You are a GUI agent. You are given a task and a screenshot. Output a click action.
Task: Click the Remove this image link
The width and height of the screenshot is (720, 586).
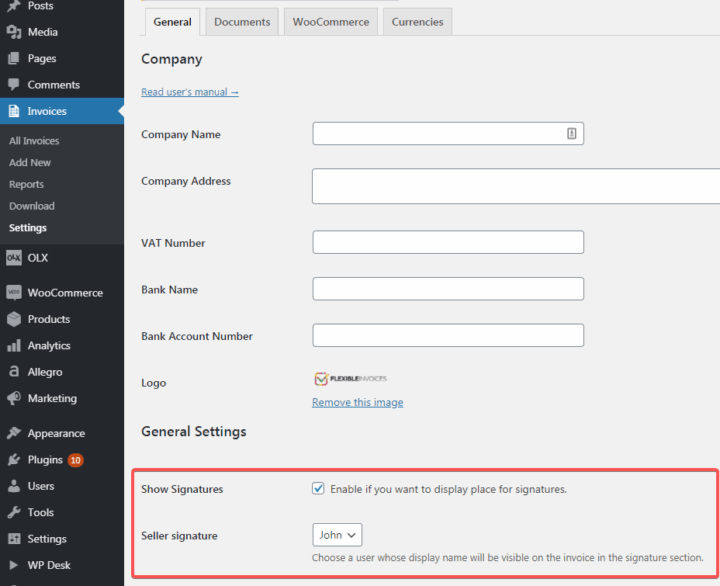(x=357, y=402)
